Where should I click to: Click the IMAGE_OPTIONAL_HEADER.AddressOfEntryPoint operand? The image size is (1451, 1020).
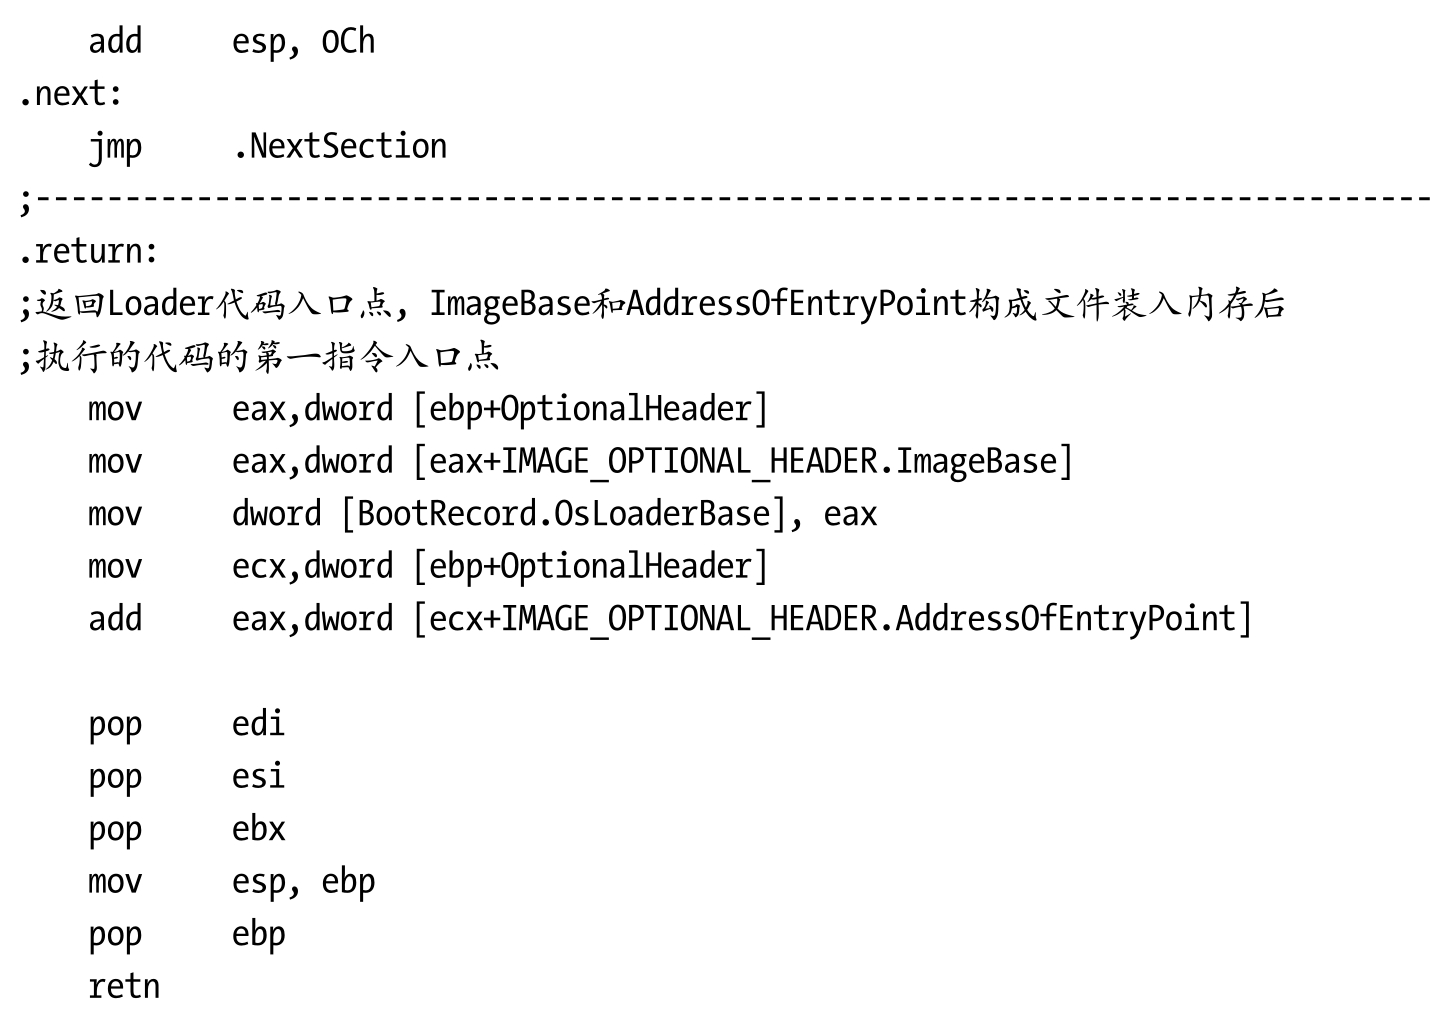(866, 619)
